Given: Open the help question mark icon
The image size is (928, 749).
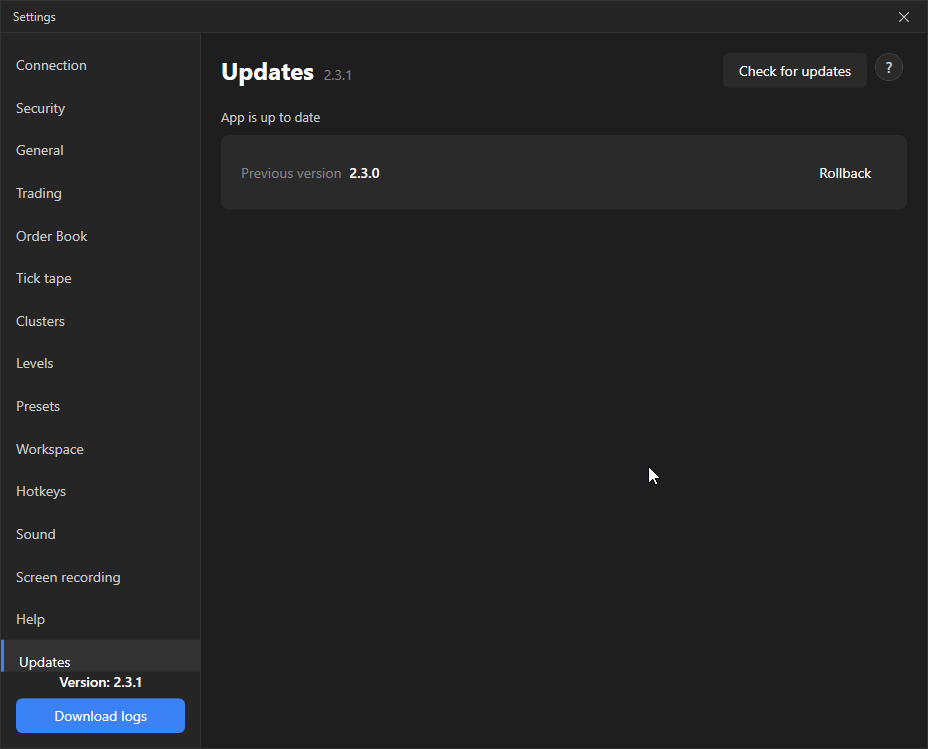Looking at the screenshot, I should (x=888, y=68).
